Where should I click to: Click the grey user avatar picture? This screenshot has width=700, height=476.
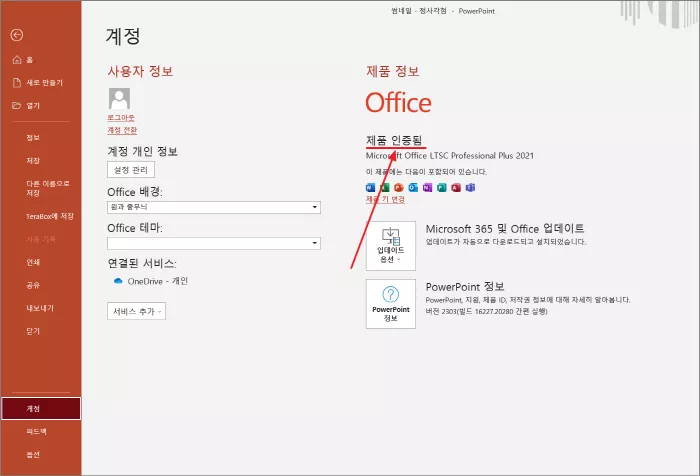pos(119,98)
